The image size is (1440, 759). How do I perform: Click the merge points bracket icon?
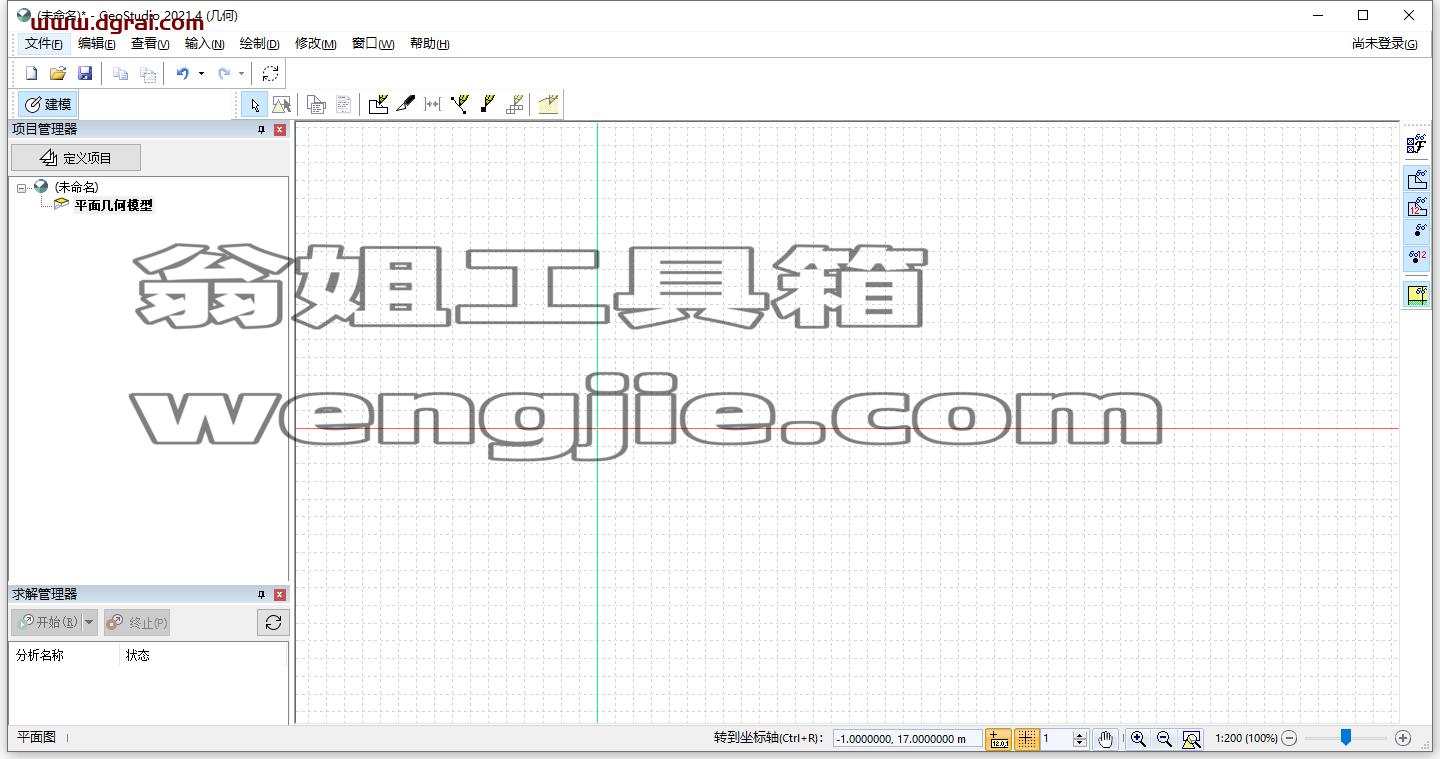pos(432,104)
